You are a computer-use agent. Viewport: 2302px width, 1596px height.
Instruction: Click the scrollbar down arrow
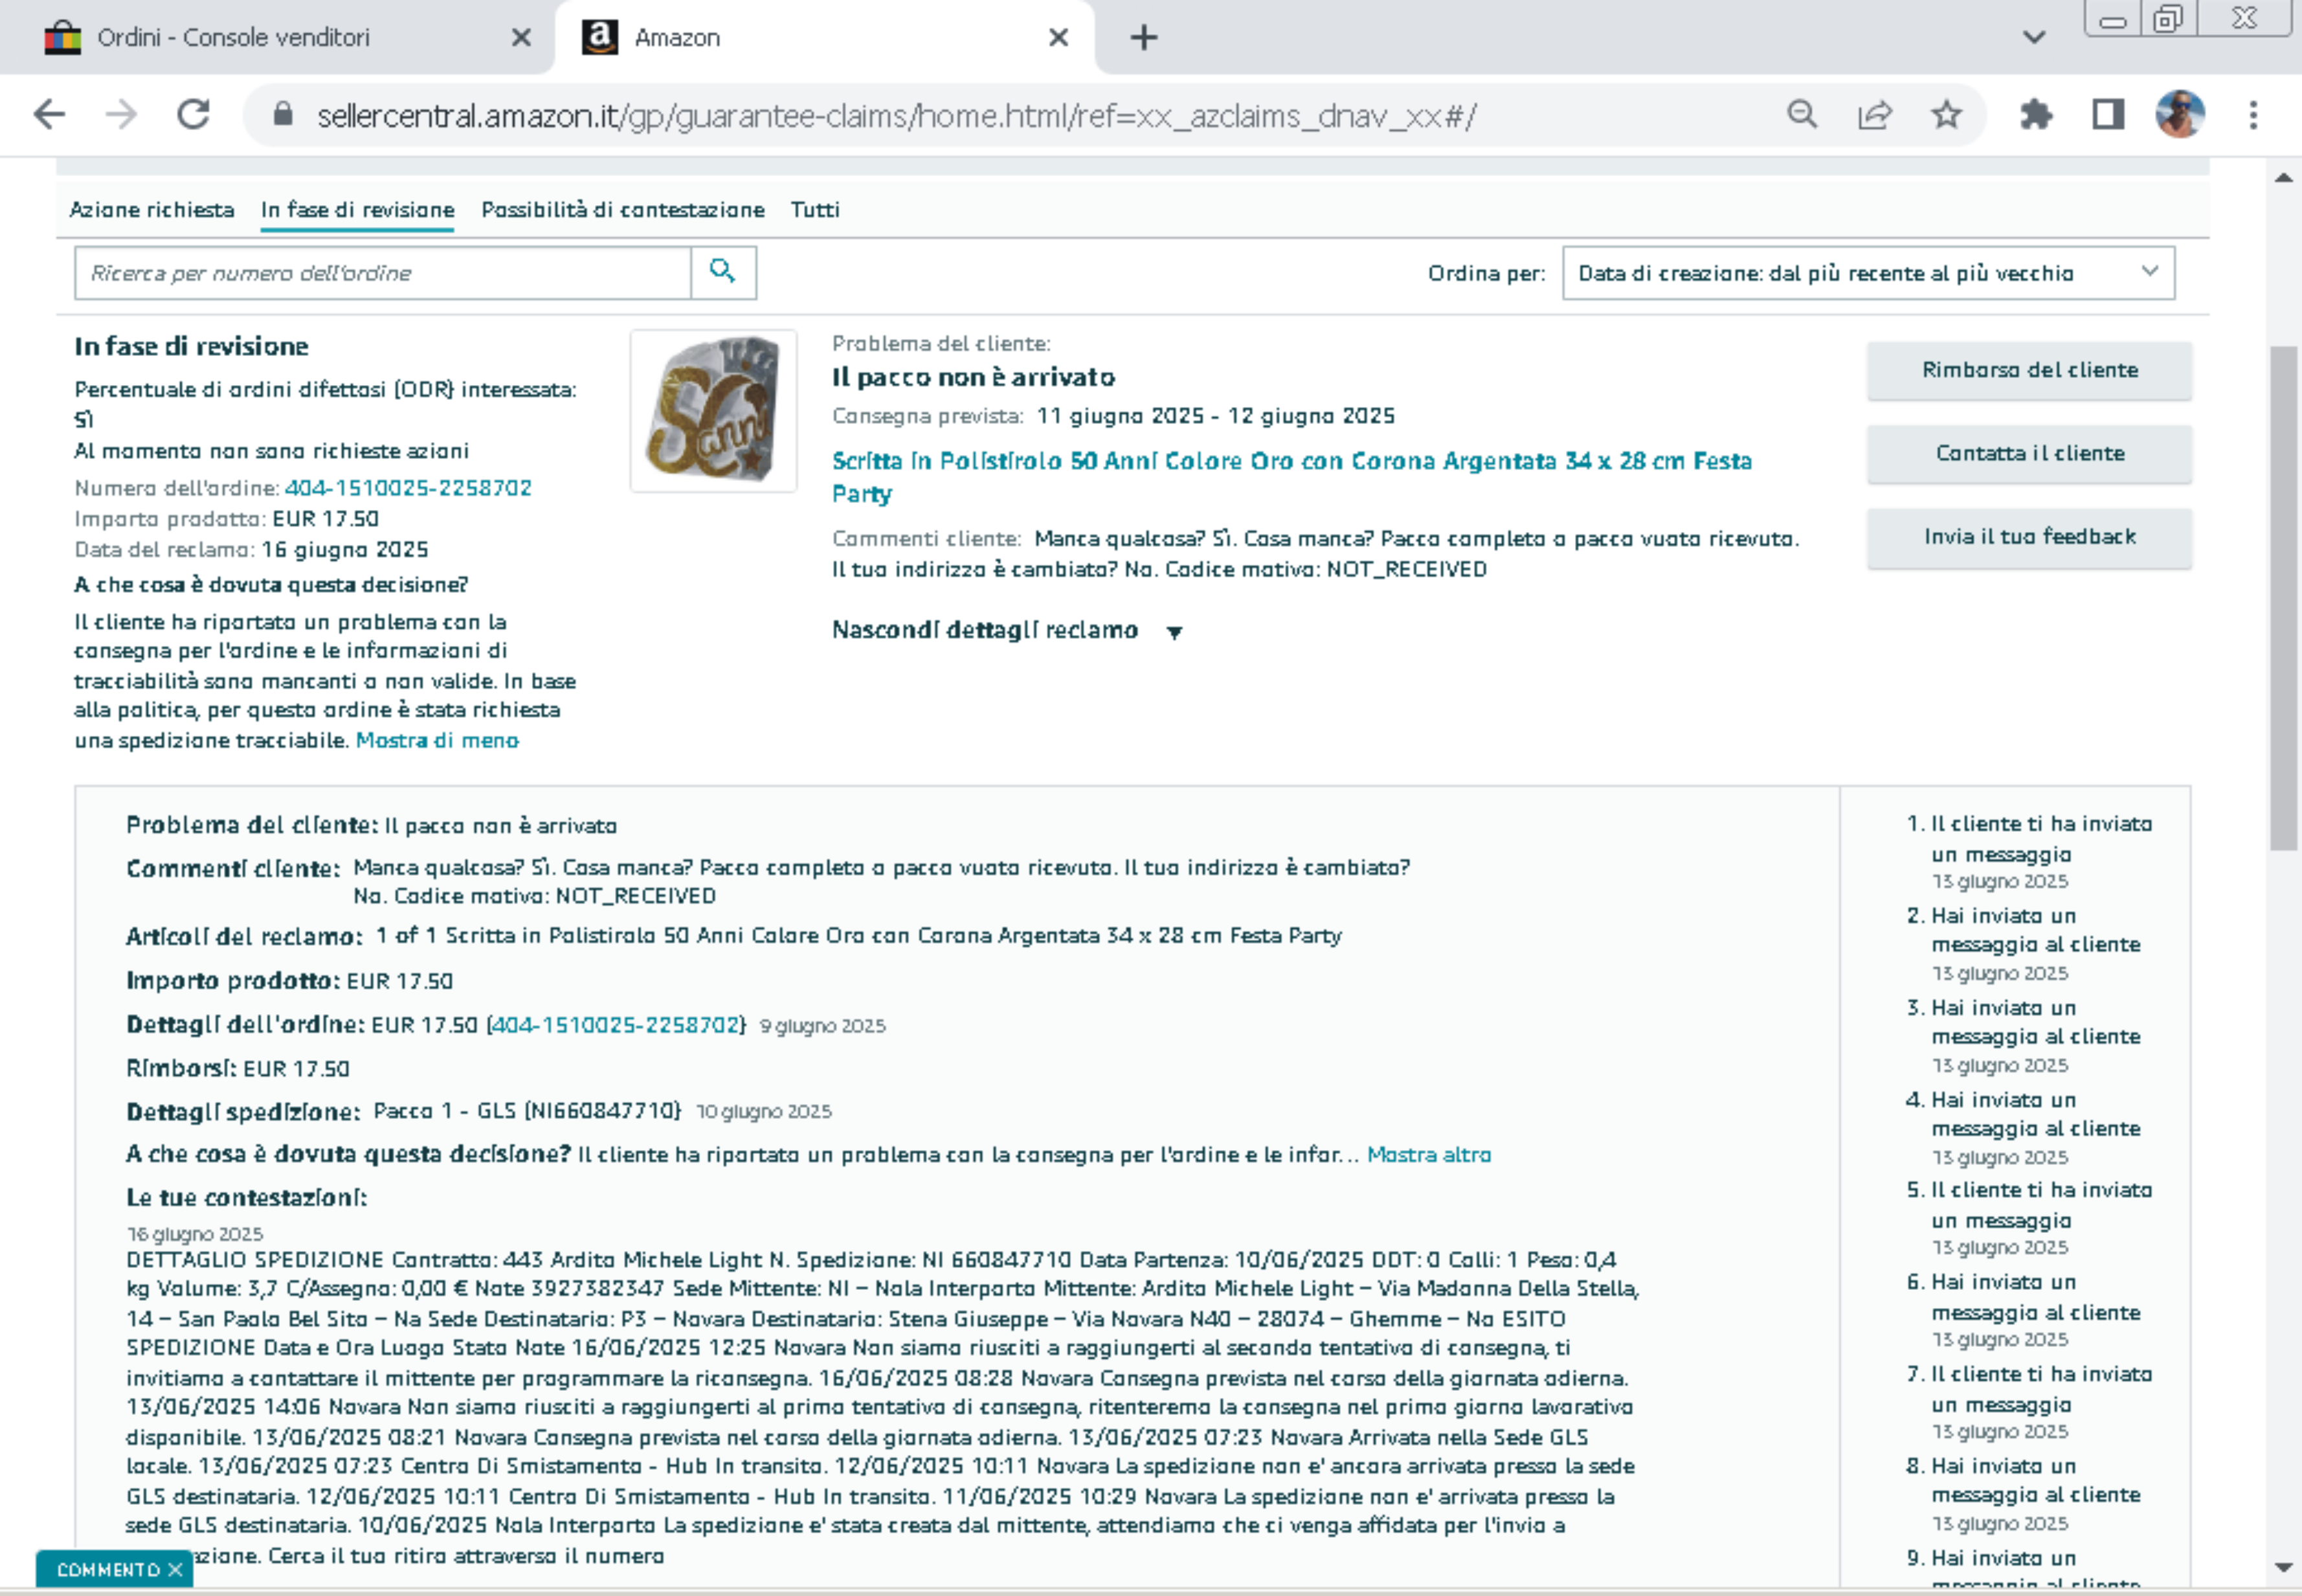click(2283, 1567)
